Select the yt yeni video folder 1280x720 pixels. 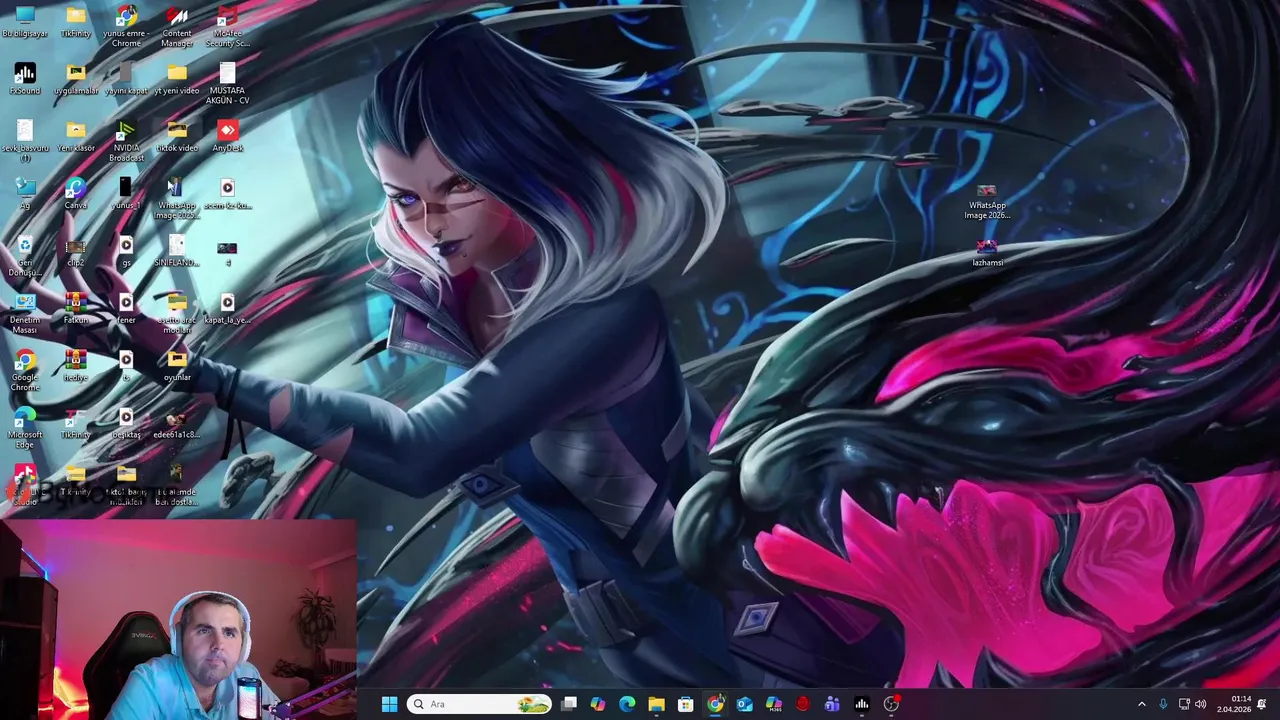(x=177, y=79)
